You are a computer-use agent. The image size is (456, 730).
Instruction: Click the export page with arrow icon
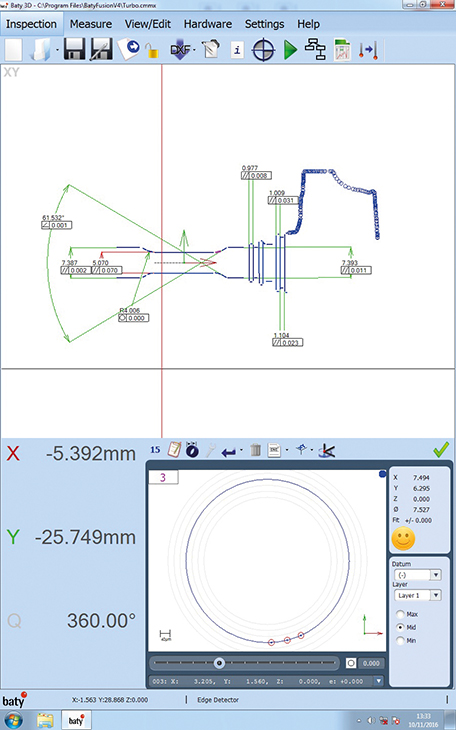[x=129, y=48]
